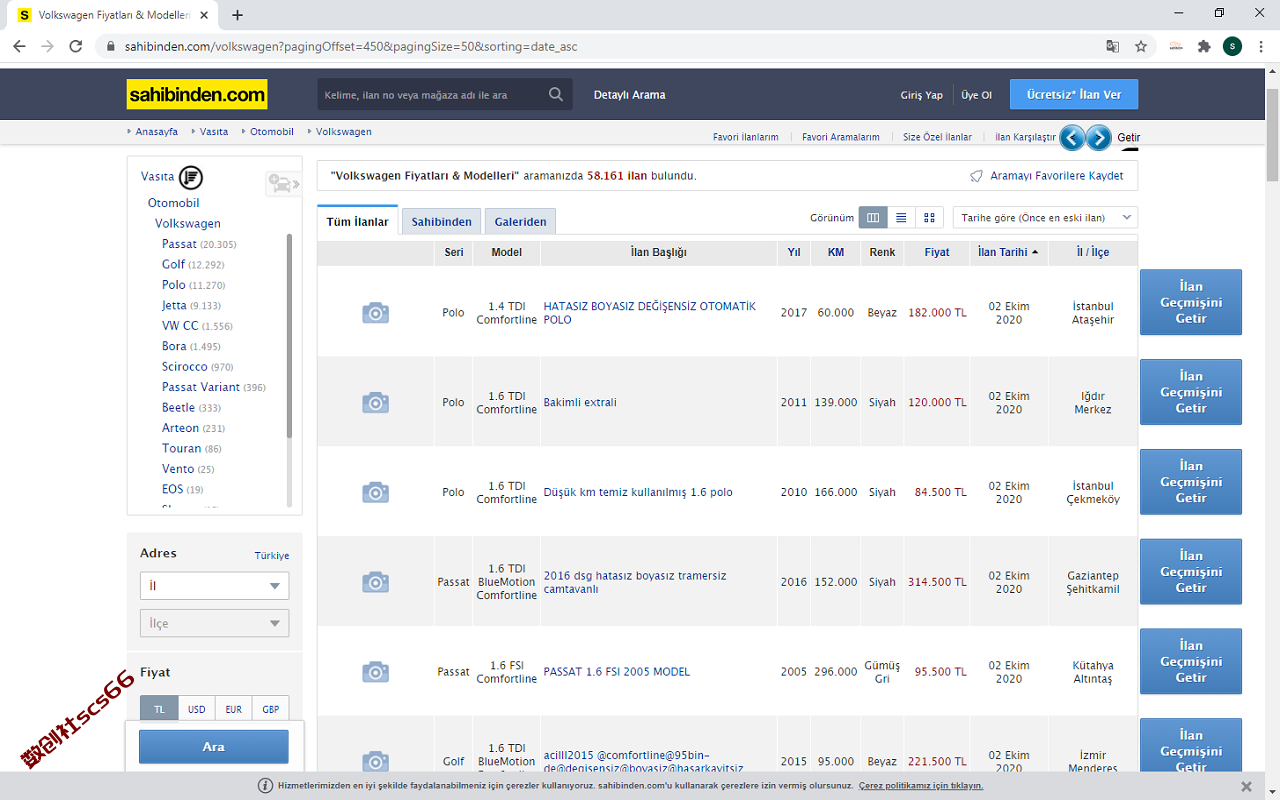Viewport: 1280px width, 800px height.
Task: Click the previous blue arrow button
Action: tap(1072, 138)
